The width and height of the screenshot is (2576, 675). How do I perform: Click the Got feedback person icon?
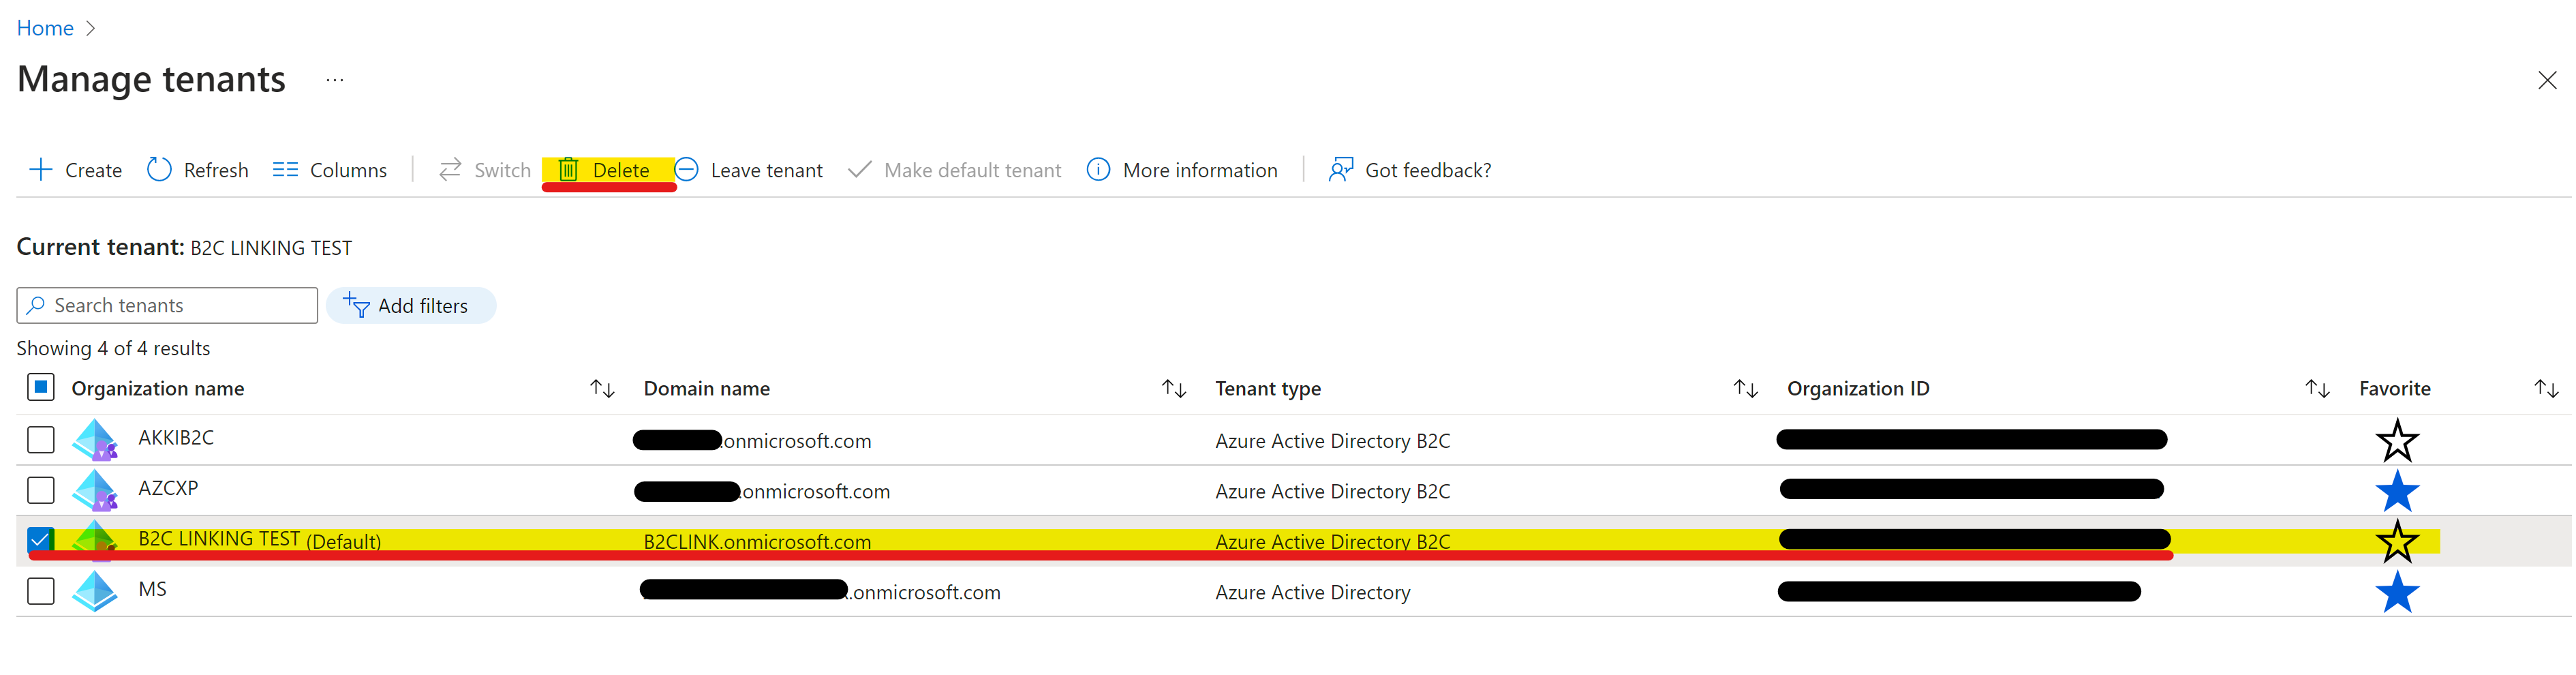click(x=1341, y=170)
